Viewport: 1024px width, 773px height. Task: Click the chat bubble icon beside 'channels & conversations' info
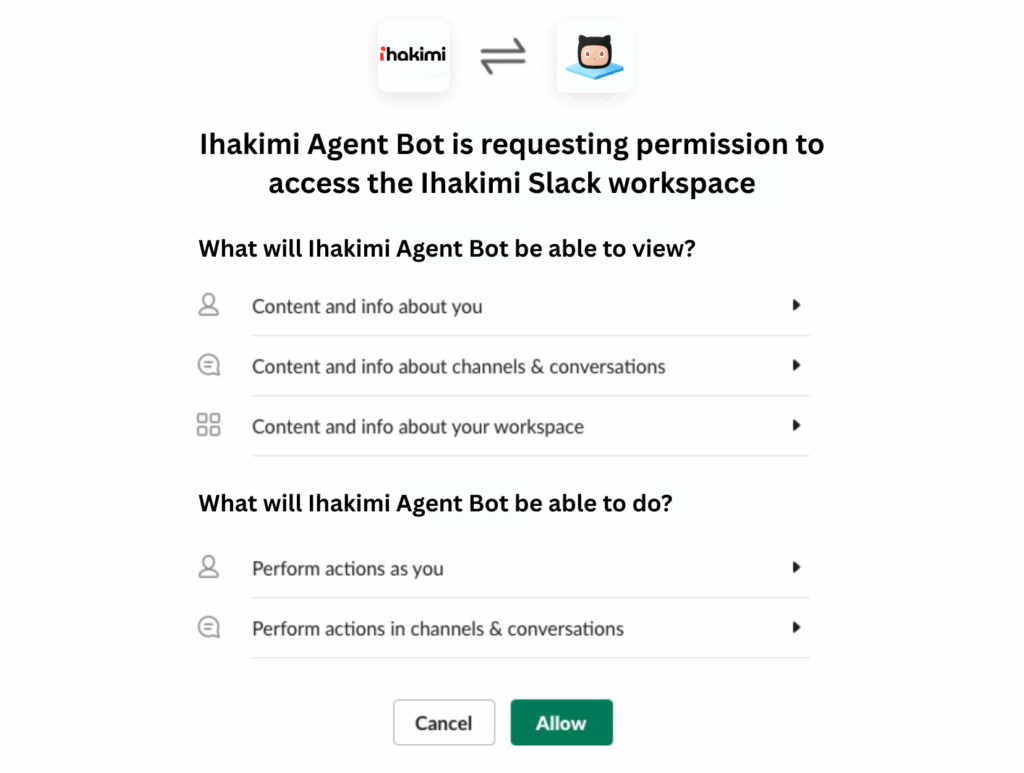[x=209, y=366]
